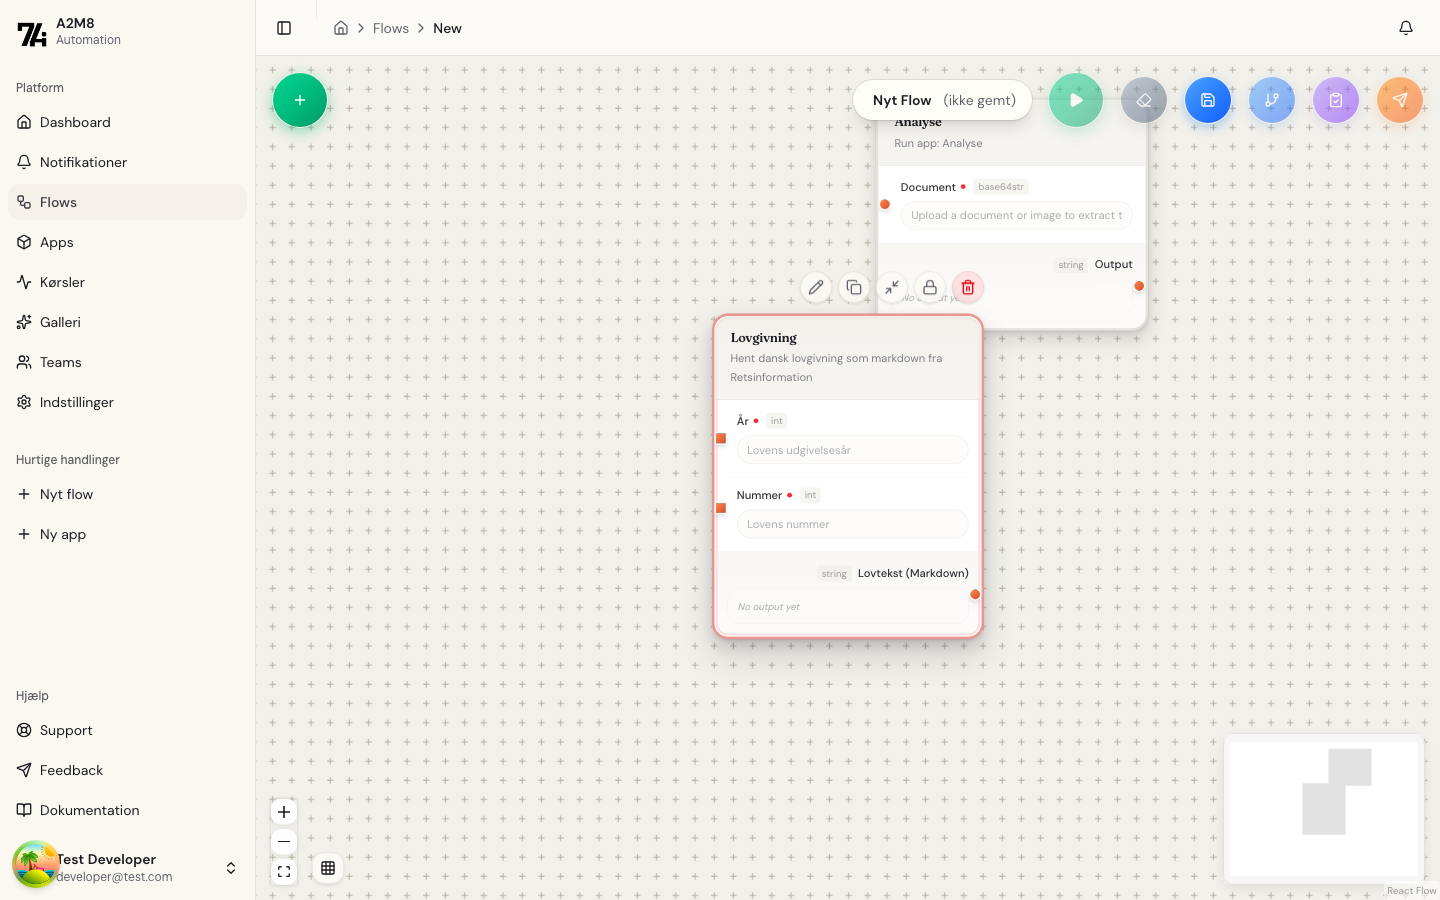Click the green add node plus button
The width and height of the screenshot is (1440, 900).
[x=300, y=100]
